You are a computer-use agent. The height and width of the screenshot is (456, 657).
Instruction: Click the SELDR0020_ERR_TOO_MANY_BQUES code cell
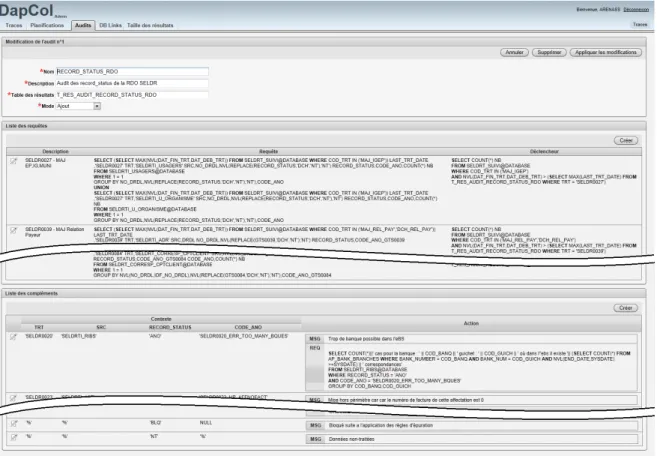pos(243,336)
